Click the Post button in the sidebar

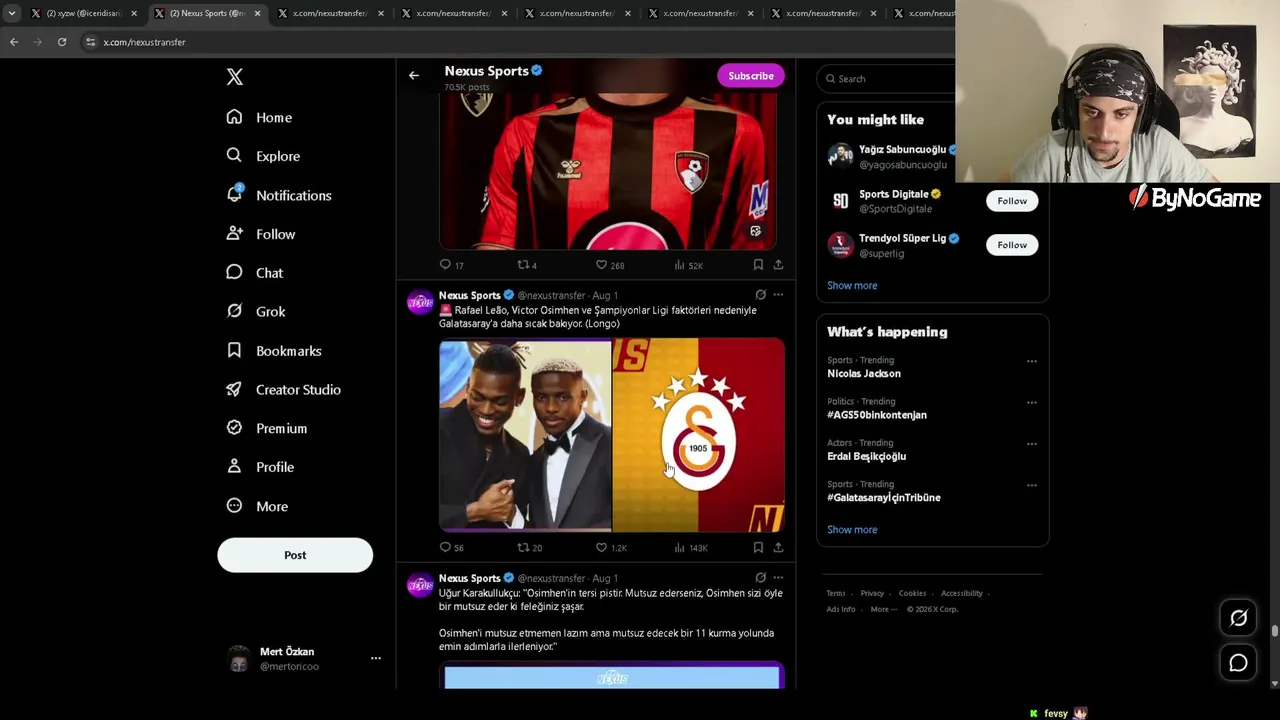295,555
